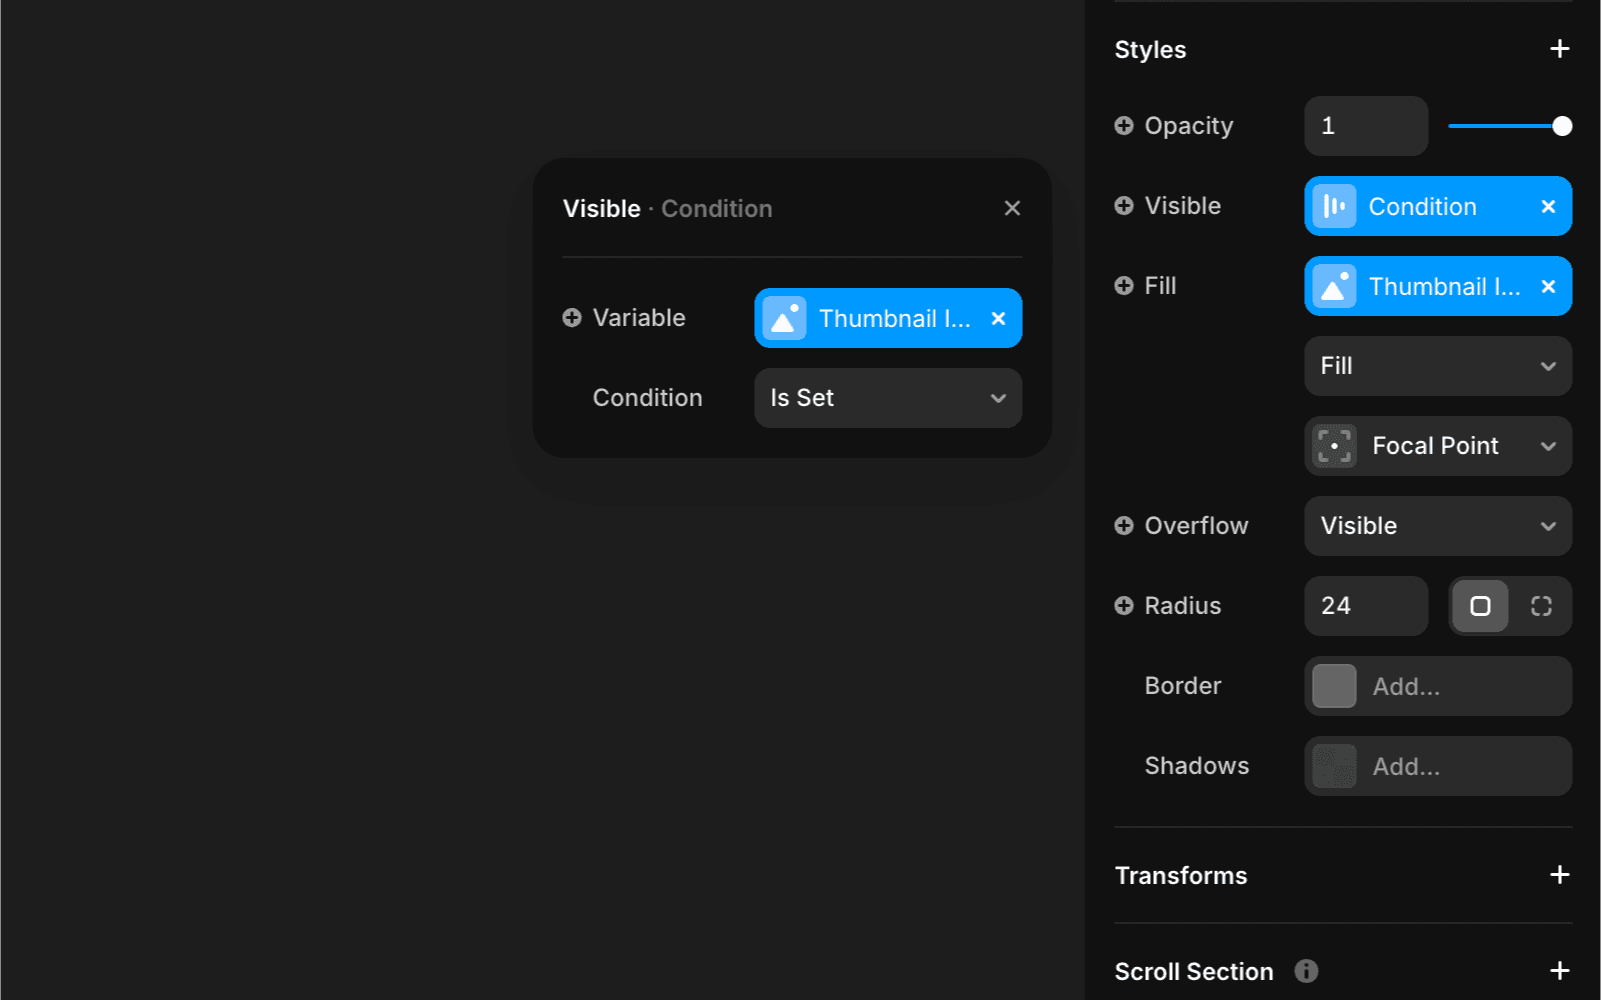Open the Fill mode dropdown
Screen dimensions: 1601x1000
(1437, 366)
